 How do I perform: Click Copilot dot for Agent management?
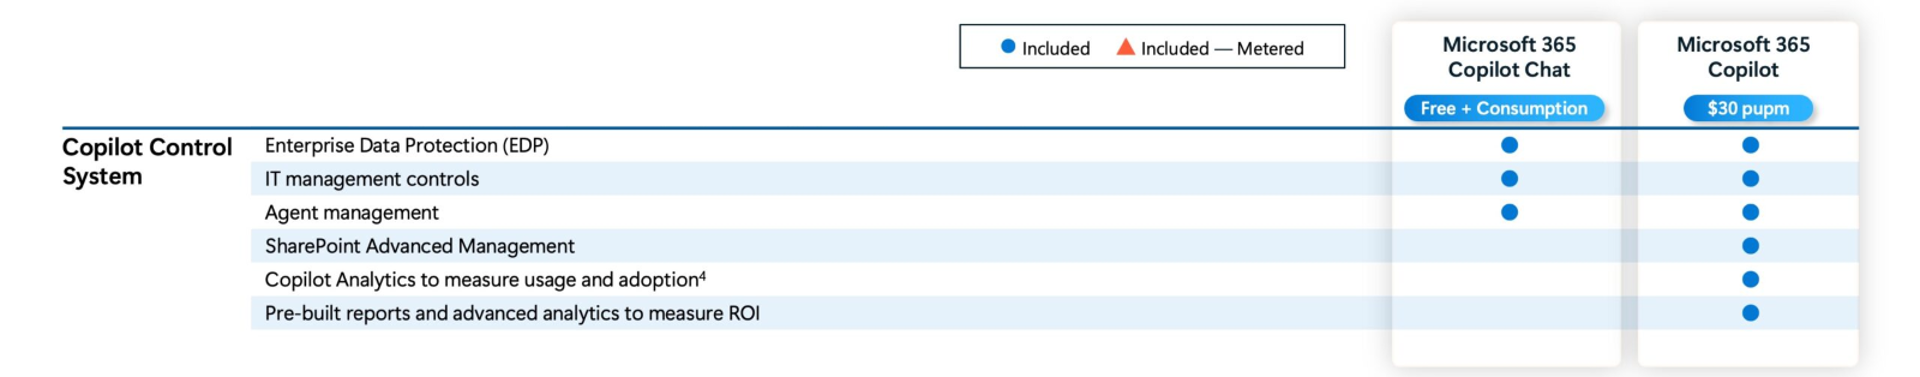click(1750, 212)
